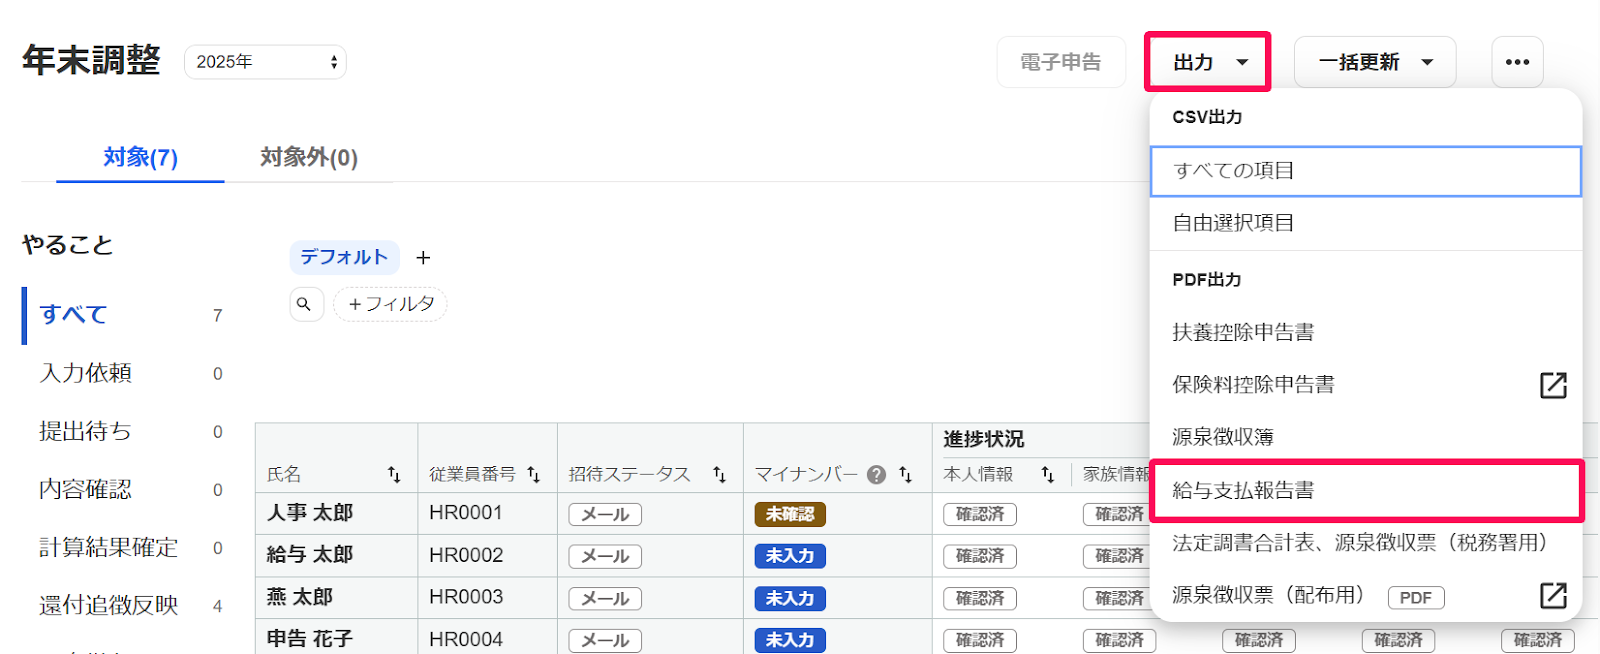Click the ＋フィルタ button
1600x654 pixels.
(390, 304)
